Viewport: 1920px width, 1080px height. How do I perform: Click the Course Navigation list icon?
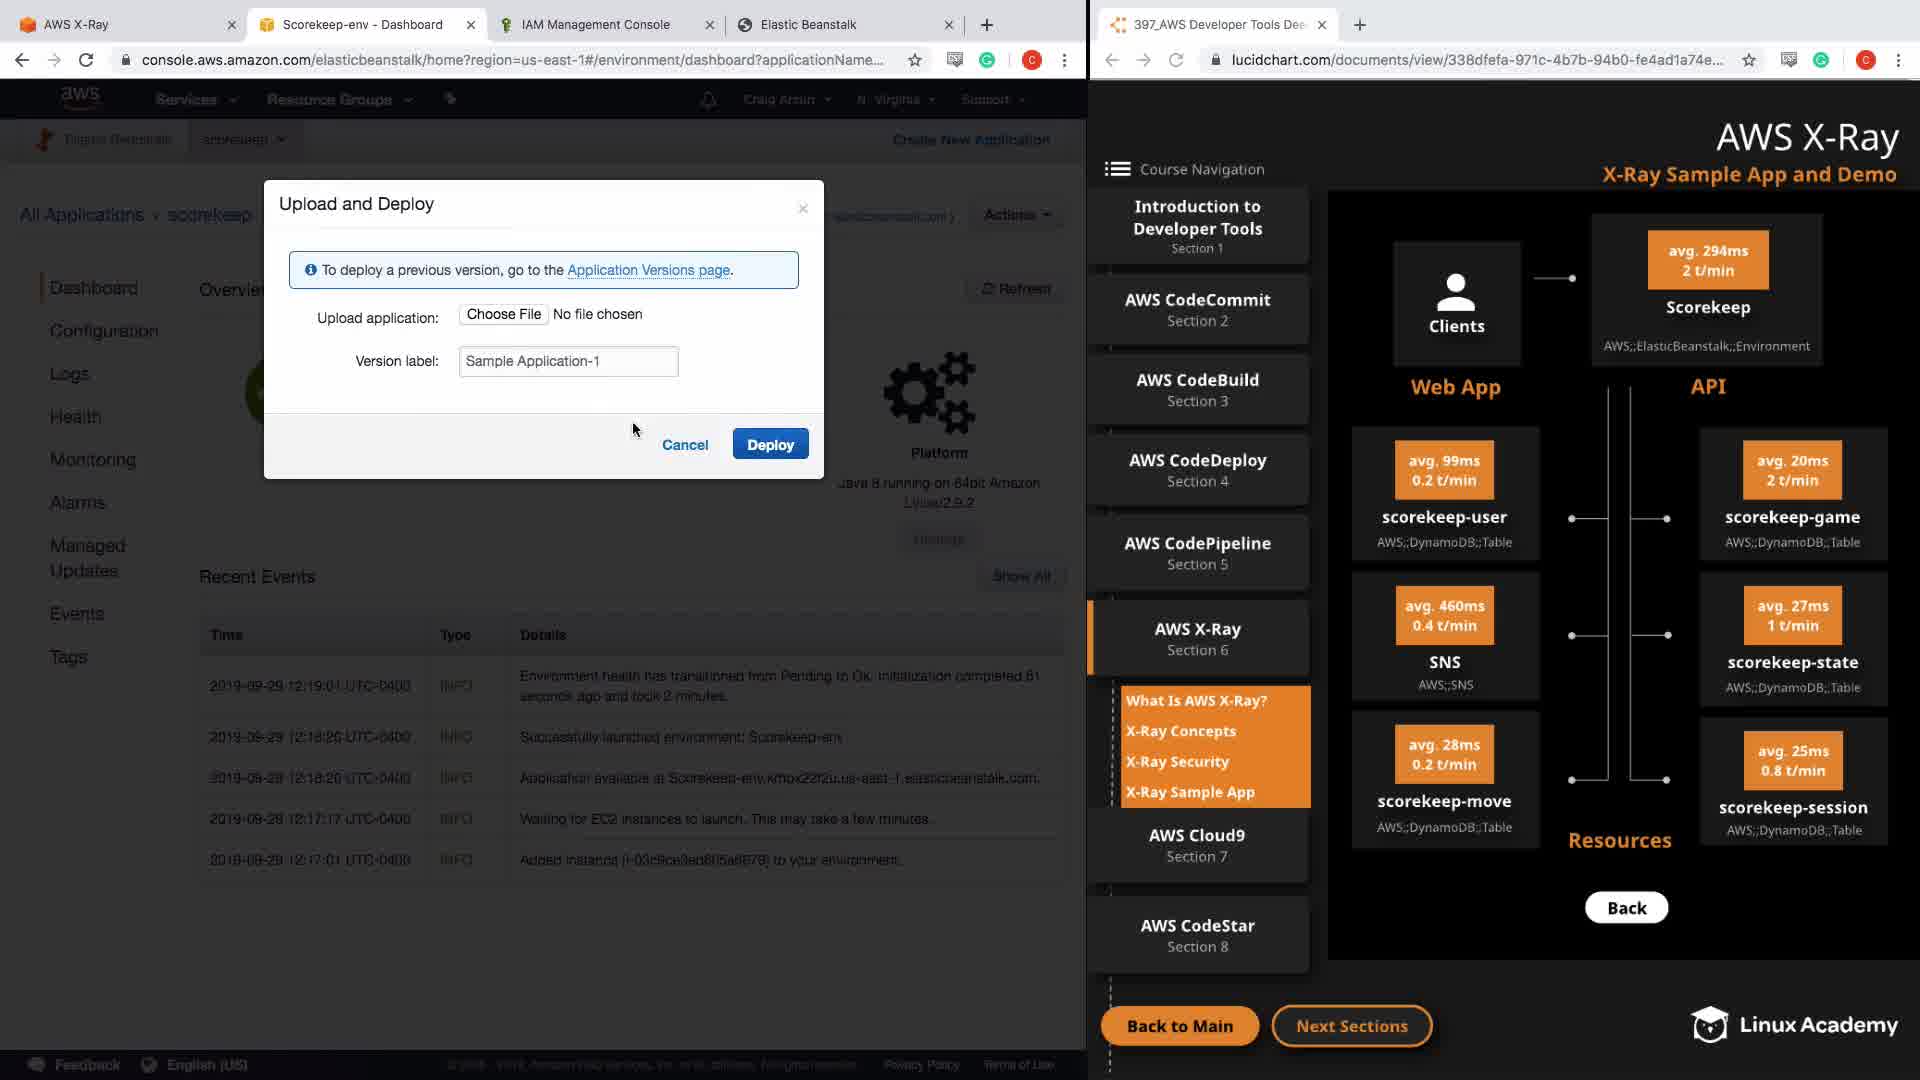point(1117,169)
